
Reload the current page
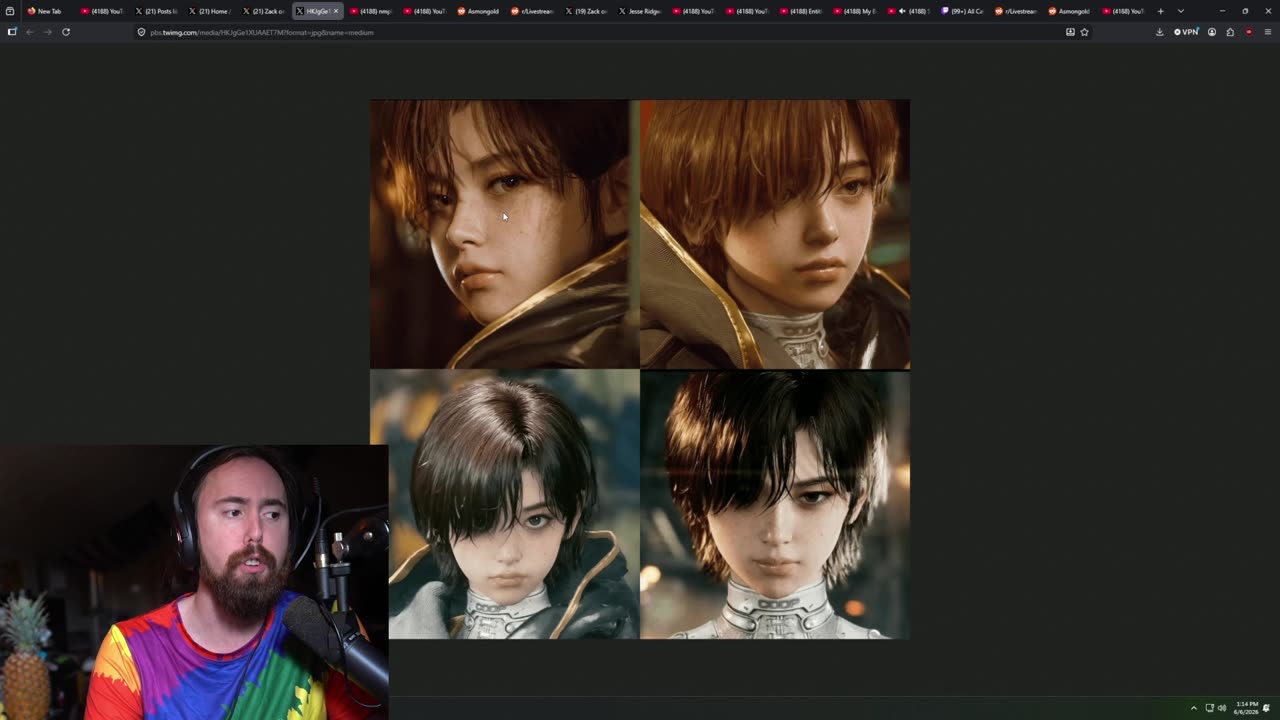[x=66, y=32]
